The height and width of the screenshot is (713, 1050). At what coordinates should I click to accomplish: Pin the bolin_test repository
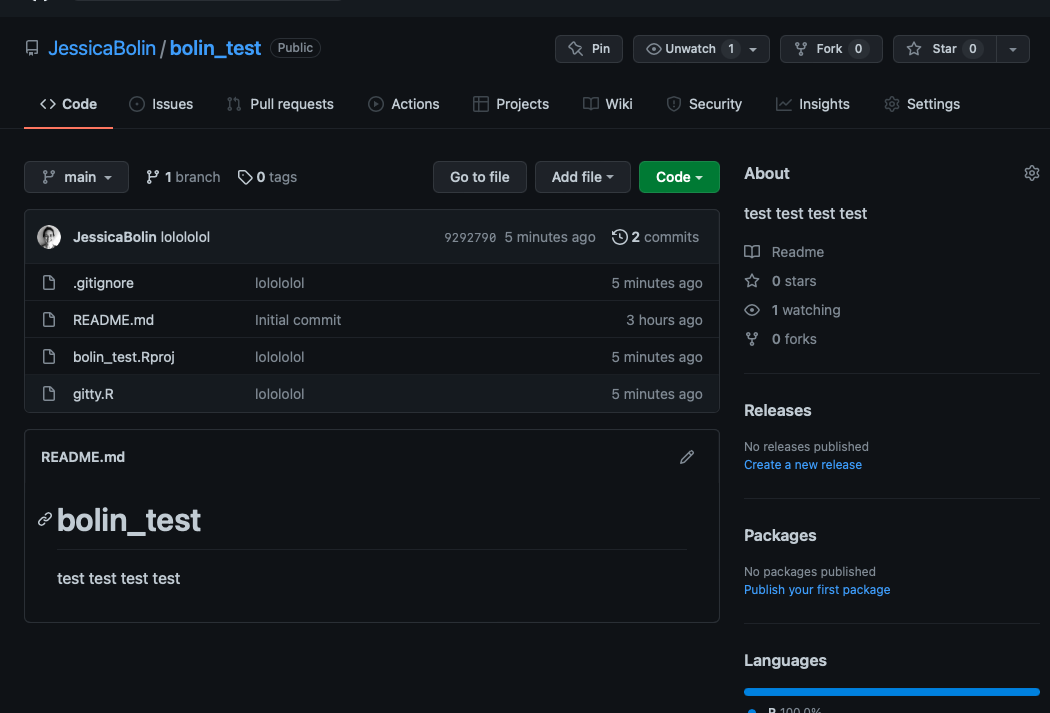pyautogui.click(x=589, y=49)
